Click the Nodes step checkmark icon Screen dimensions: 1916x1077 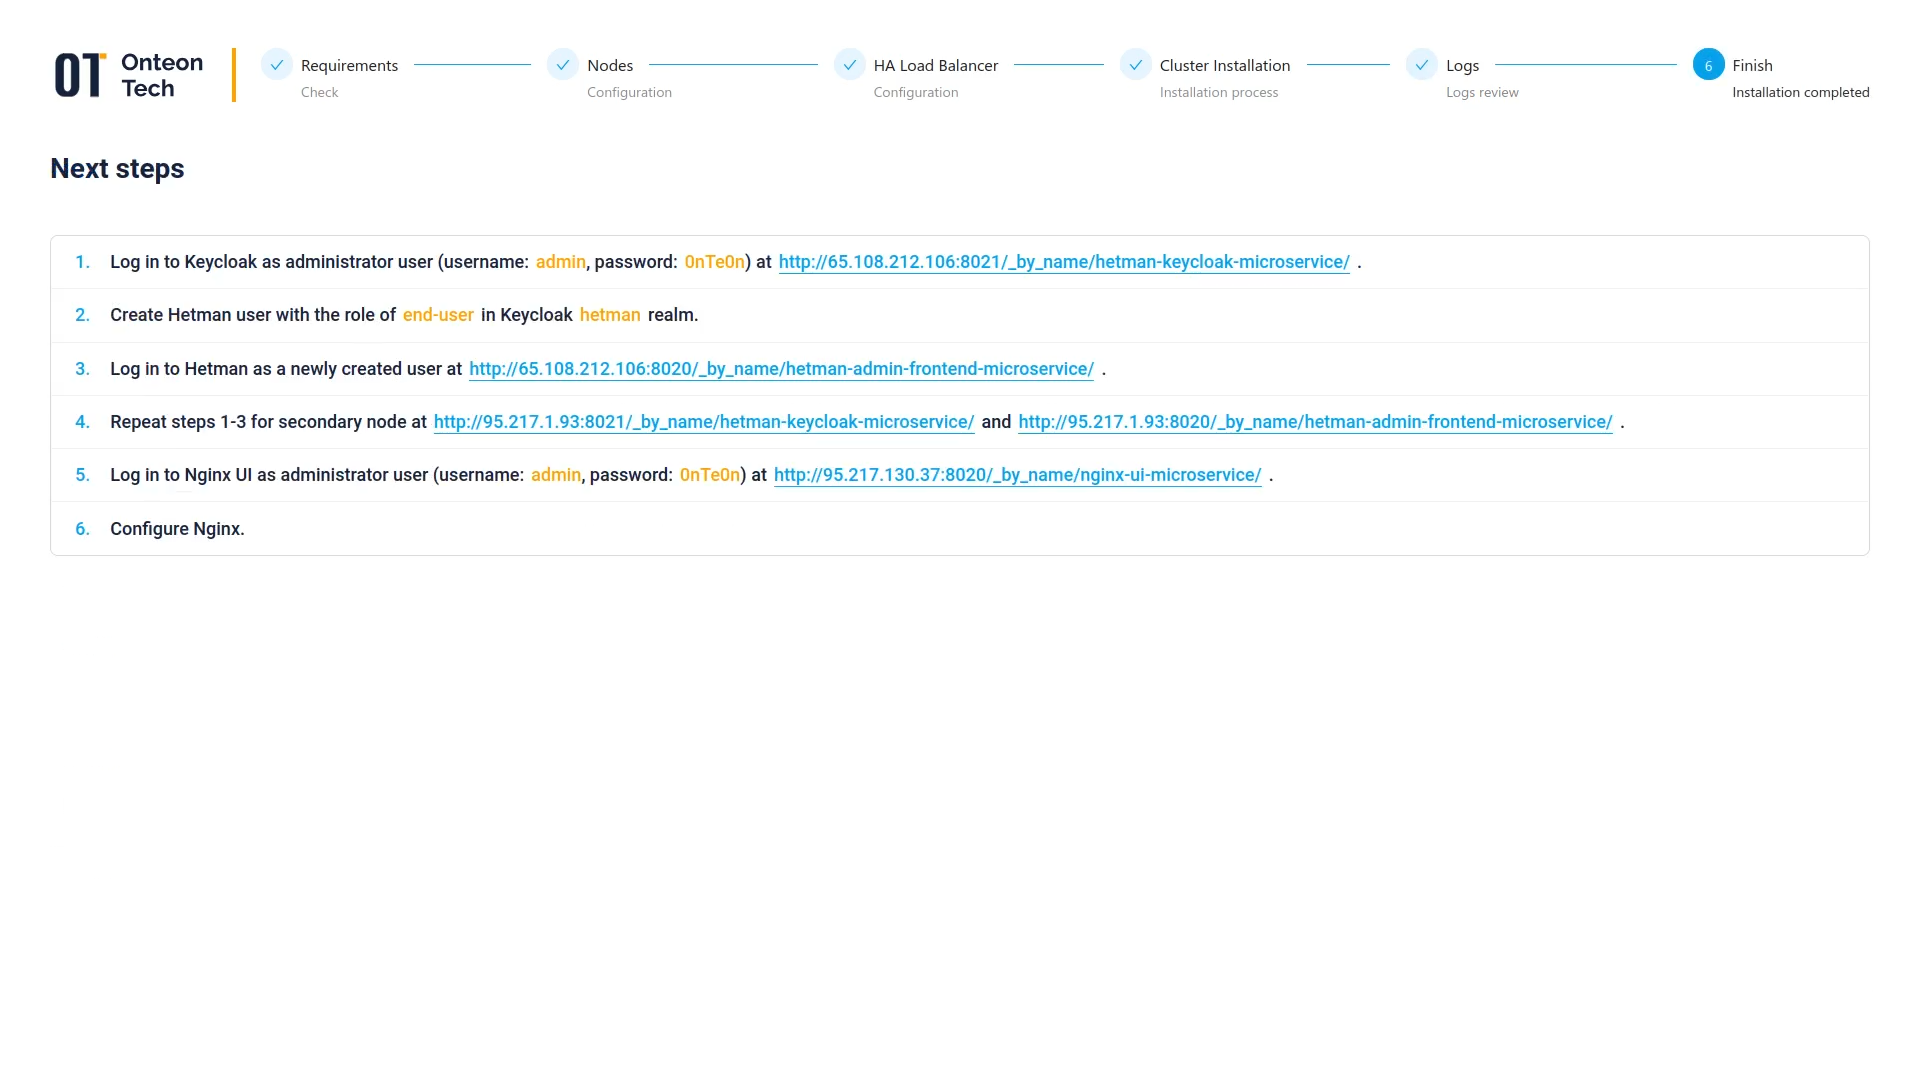point(563,64)
